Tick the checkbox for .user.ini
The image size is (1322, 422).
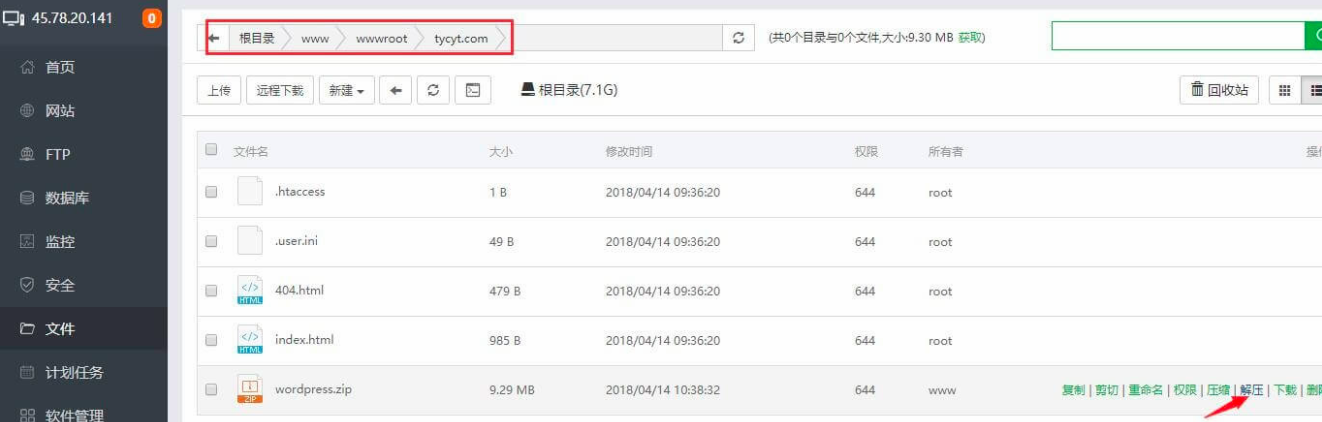(211, 241)
